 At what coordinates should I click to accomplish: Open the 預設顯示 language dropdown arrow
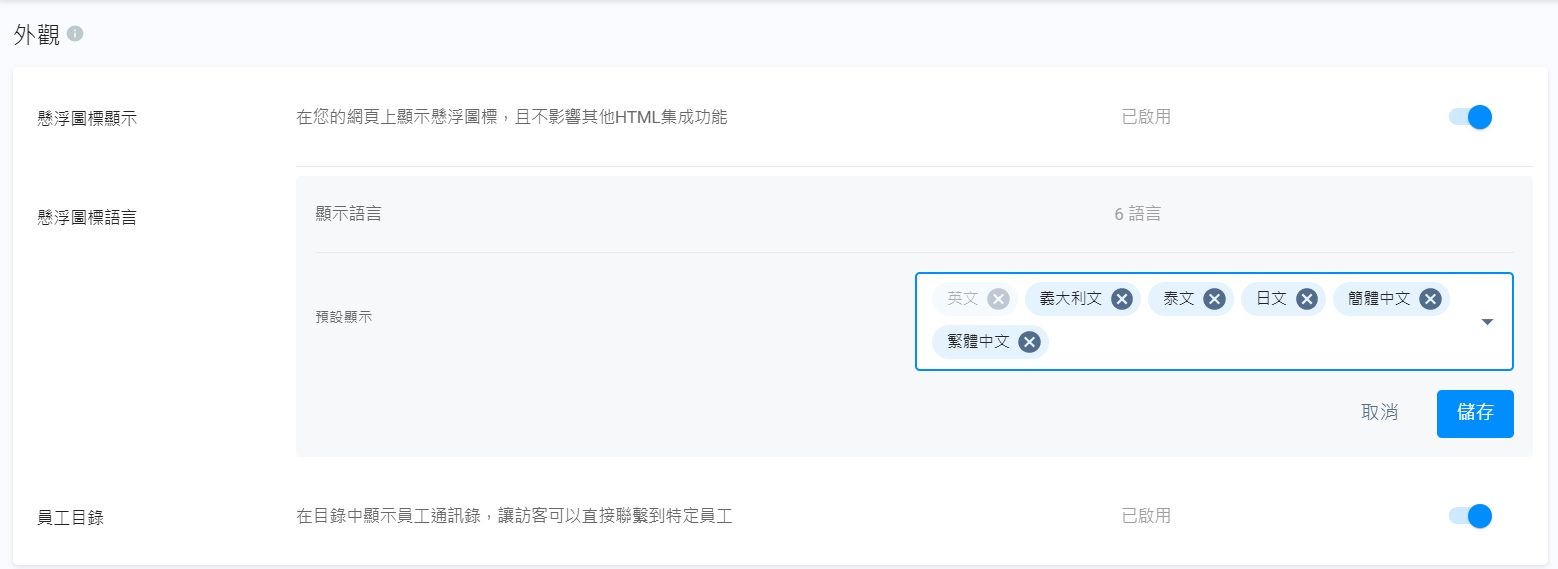(x=1487, y=322)
